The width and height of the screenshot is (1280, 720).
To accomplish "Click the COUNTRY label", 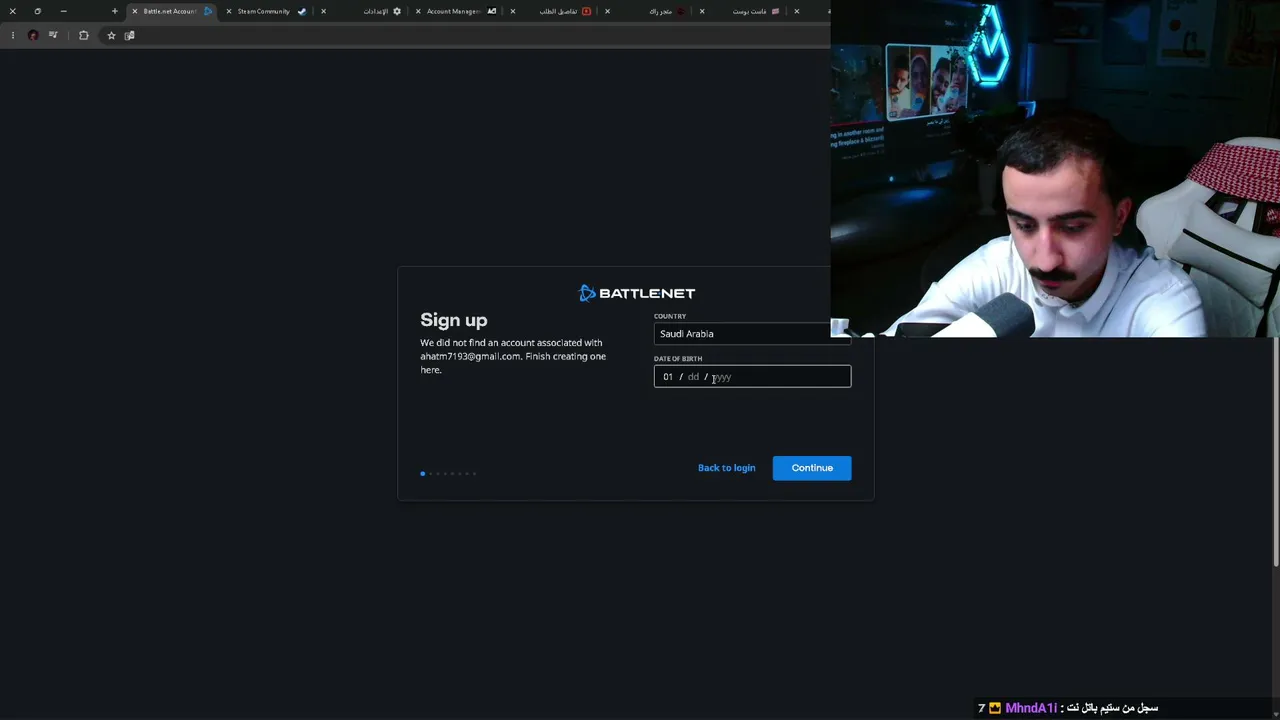I will point(670,316).
